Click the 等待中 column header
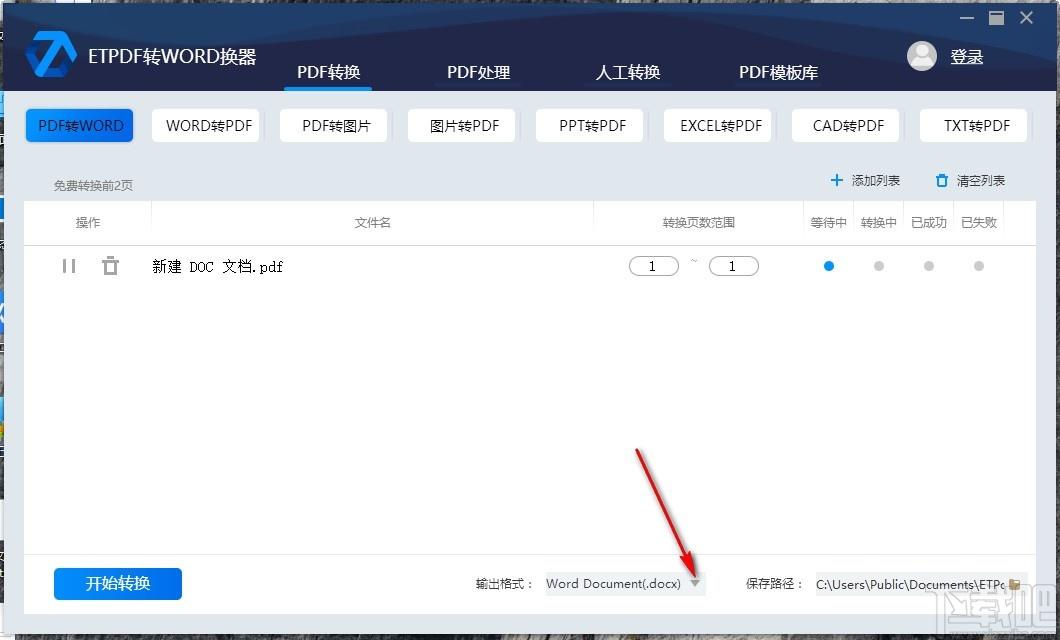Image resolution: width=1060 pixels, height=640 pixels. 829,222
